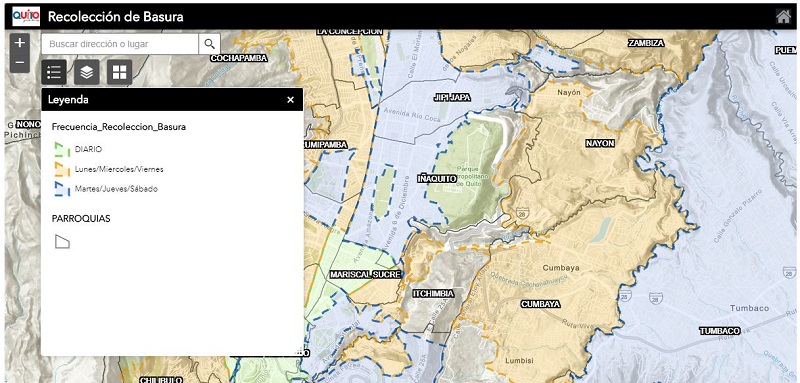Go to the home icon in the header
The width and height of the screenshot is (800, 383).
pos(783,17)
